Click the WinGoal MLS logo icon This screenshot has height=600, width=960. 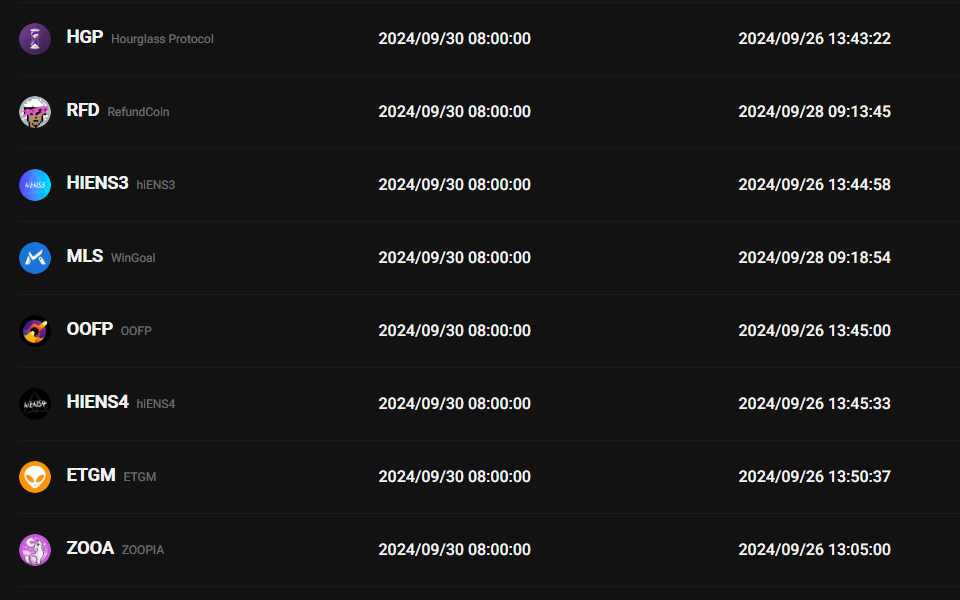click(35, 258)
